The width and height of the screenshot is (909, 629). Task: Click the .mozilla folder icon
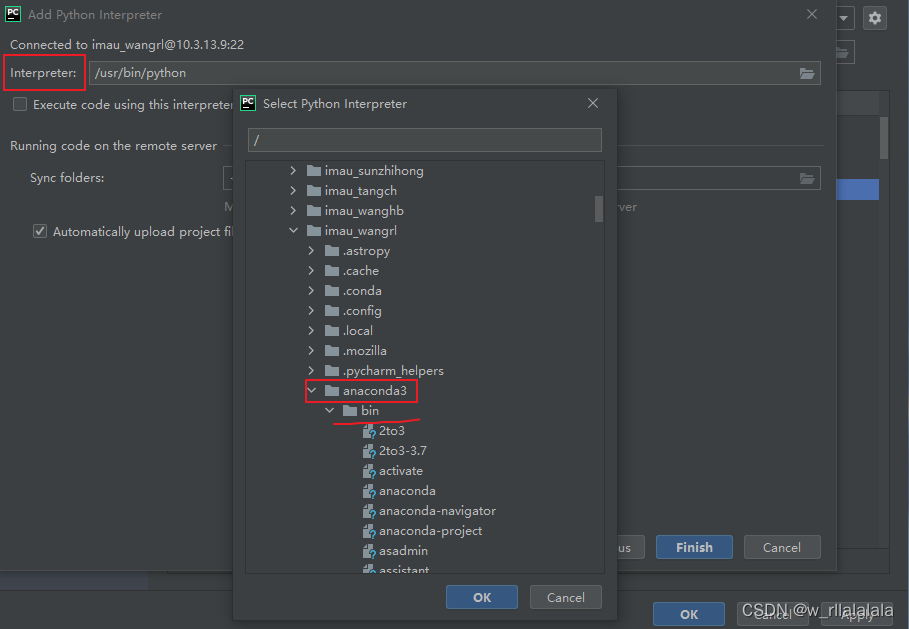point(332,351)
